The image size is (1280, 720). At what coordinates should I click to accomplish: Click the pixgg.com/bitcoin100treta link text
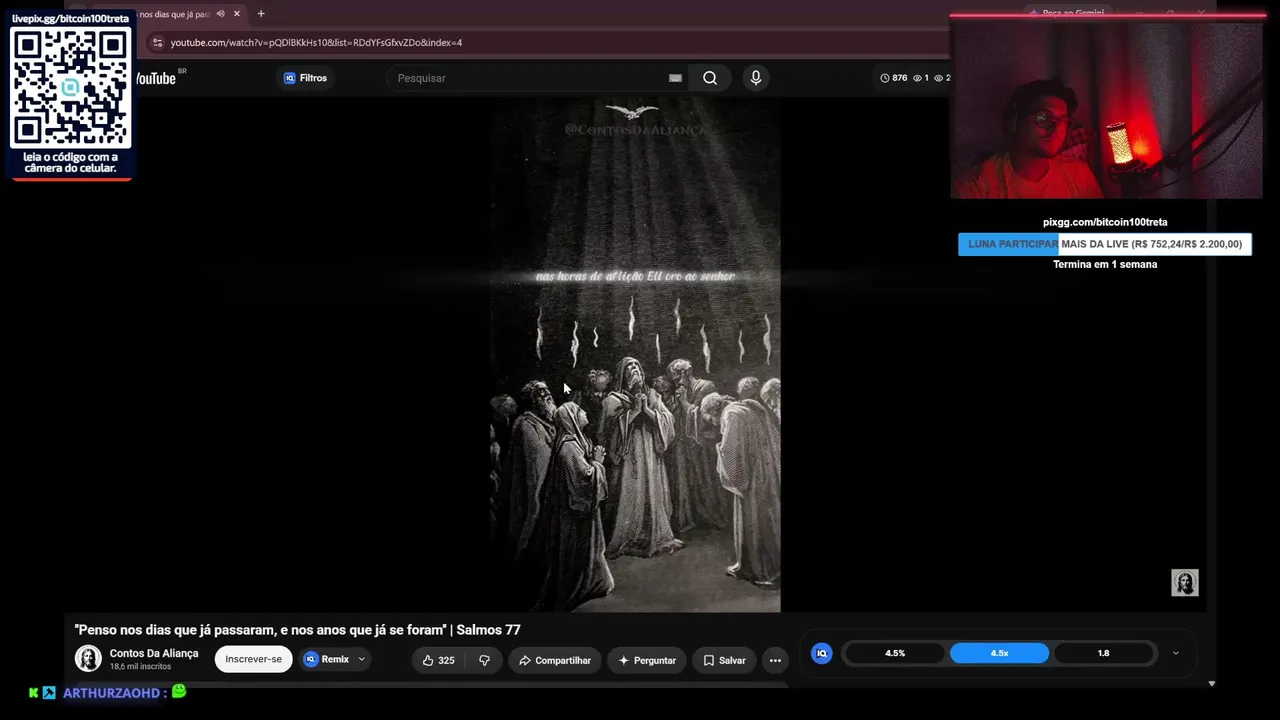point(1105,222)
